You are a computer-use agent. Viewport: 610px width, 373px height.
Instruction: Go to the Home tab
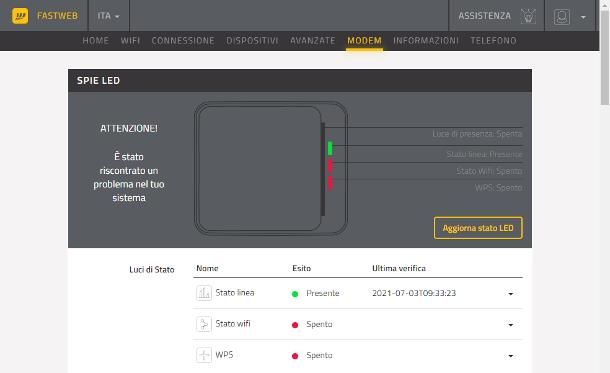pyautogui.click(x=95, y=40)
